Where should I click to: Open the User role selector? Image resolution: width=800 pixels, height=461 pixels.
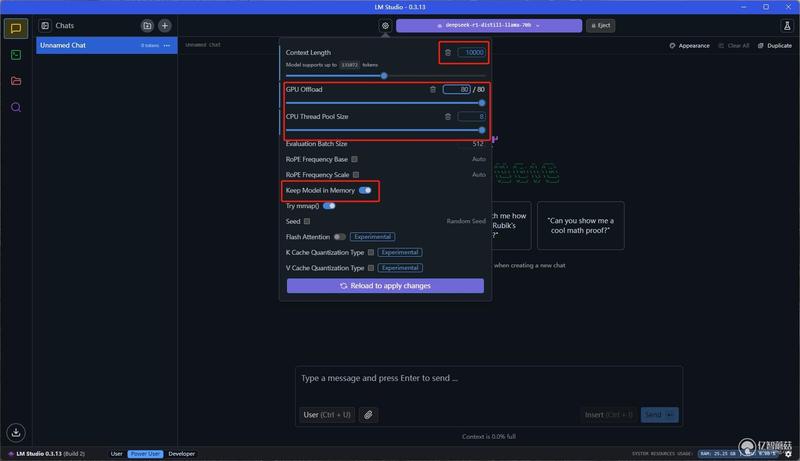click(x=327, y=415)
